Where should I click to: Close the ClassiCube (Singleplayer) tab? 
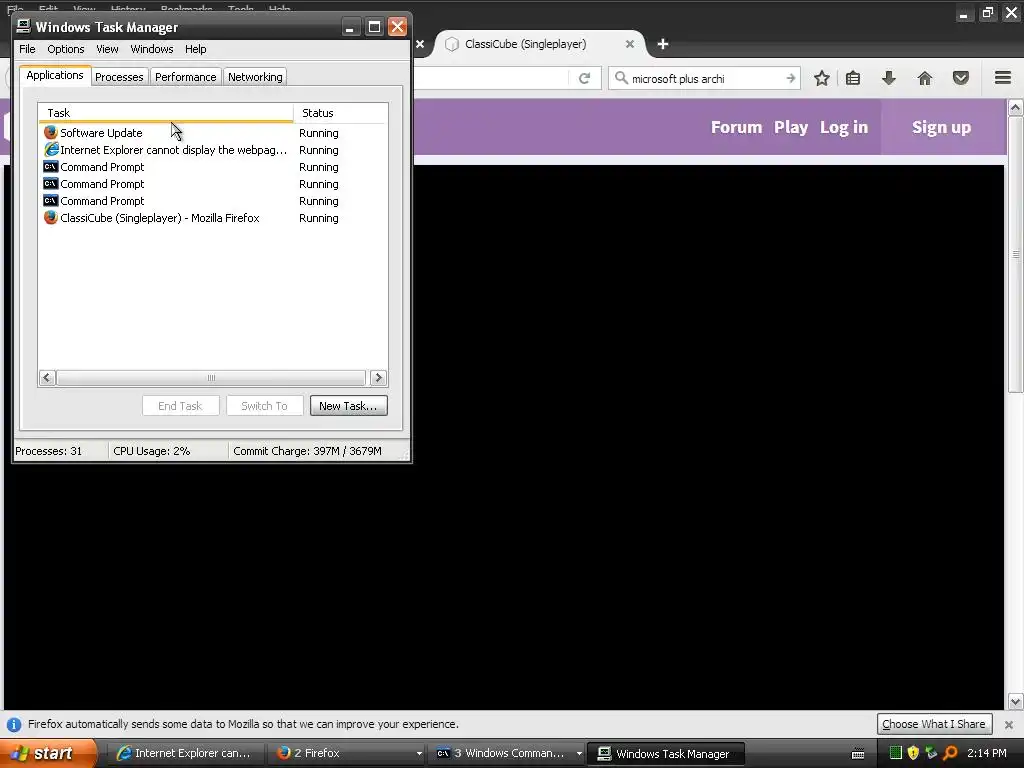pyautogui.click(x=630, y=44)
